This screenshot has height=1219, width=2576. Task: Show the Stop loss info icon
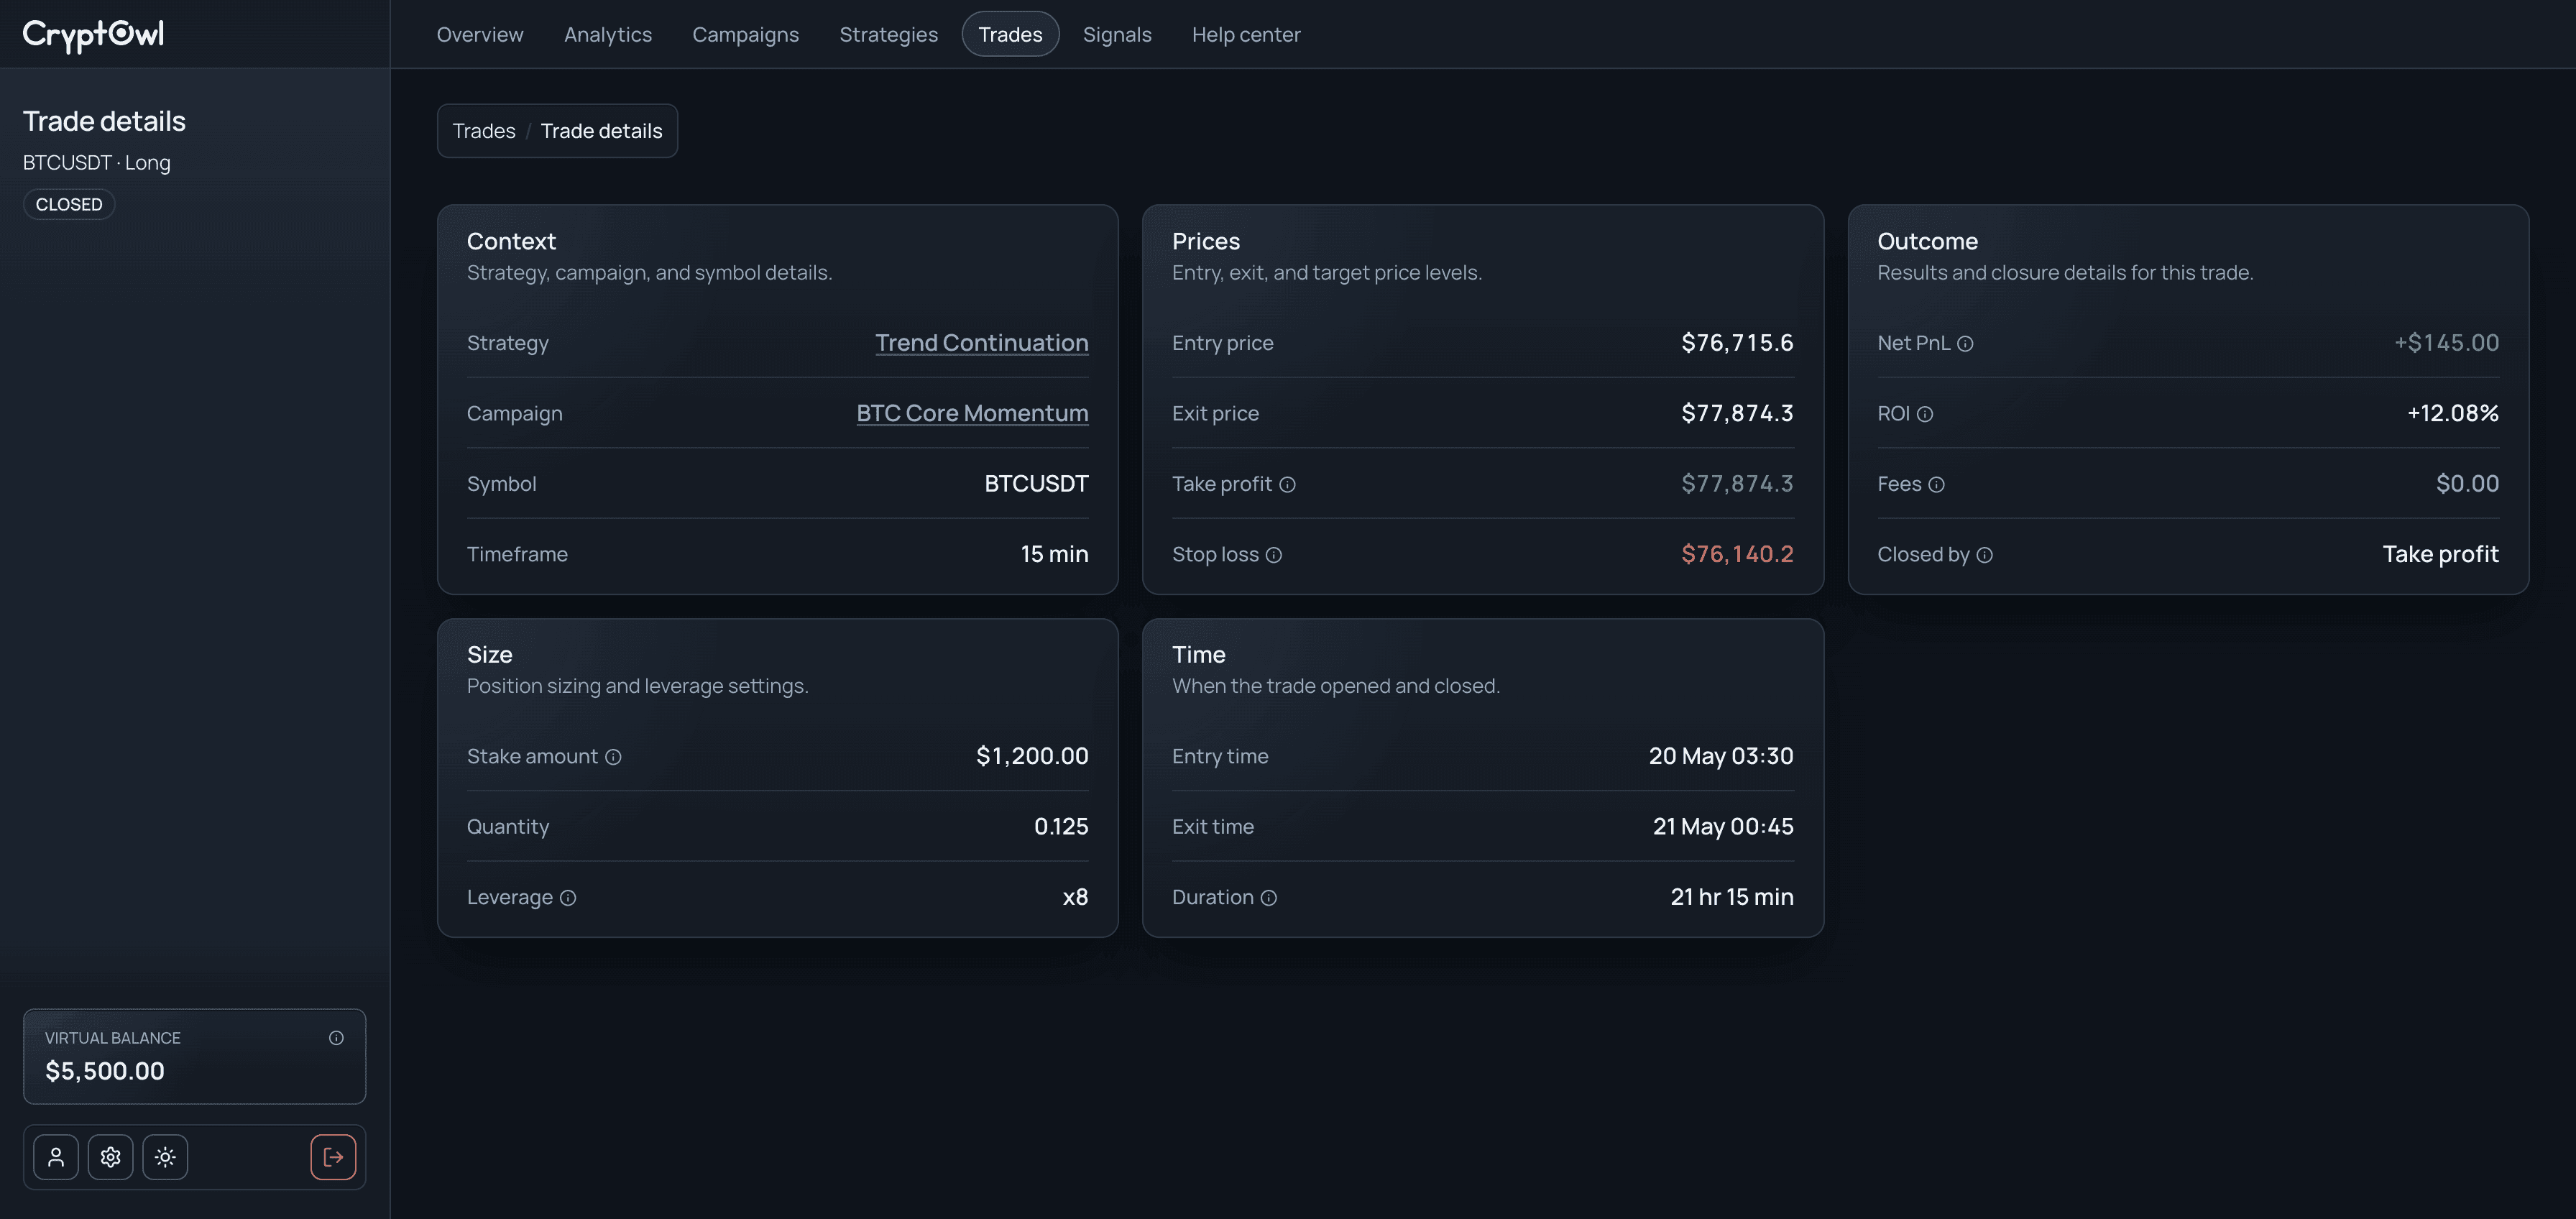[x=1274, y=555]
